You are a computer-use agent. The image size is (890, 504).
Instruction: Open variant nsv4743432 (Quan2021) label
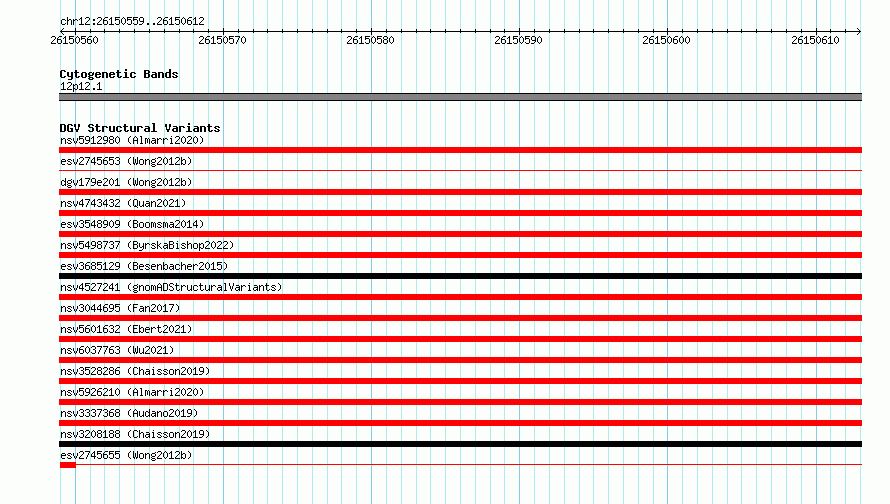point(123,203)
